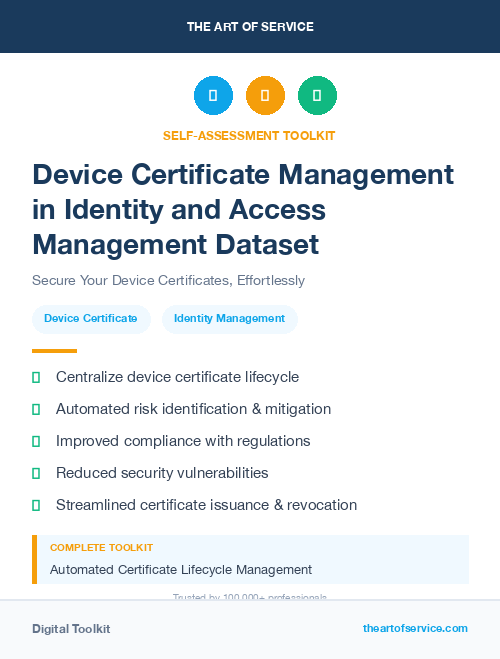Open theartofservice.com link
500x659 pixels.
415,628
